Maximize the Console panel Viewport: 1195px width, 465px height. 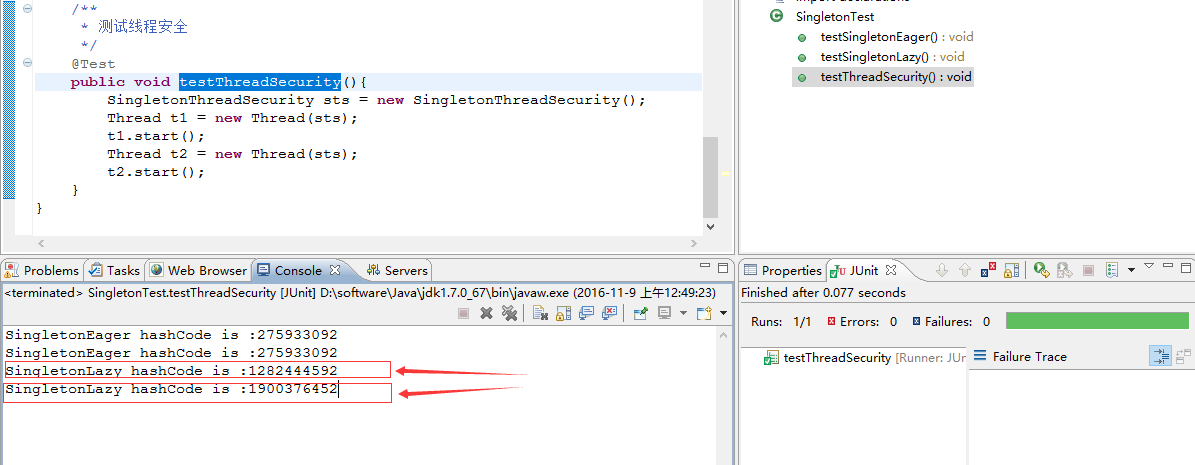pos(723,268)
